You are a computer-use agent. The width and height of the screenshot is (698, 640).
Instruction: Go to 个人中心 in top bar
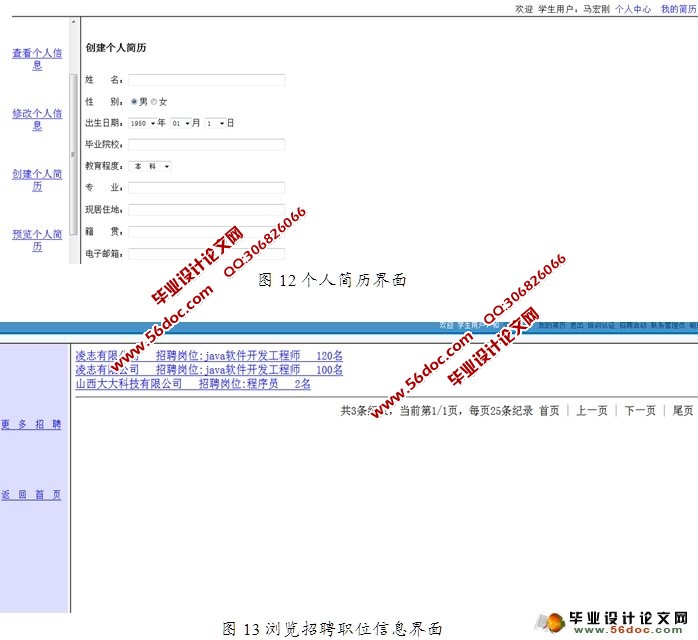pos(633,9)
